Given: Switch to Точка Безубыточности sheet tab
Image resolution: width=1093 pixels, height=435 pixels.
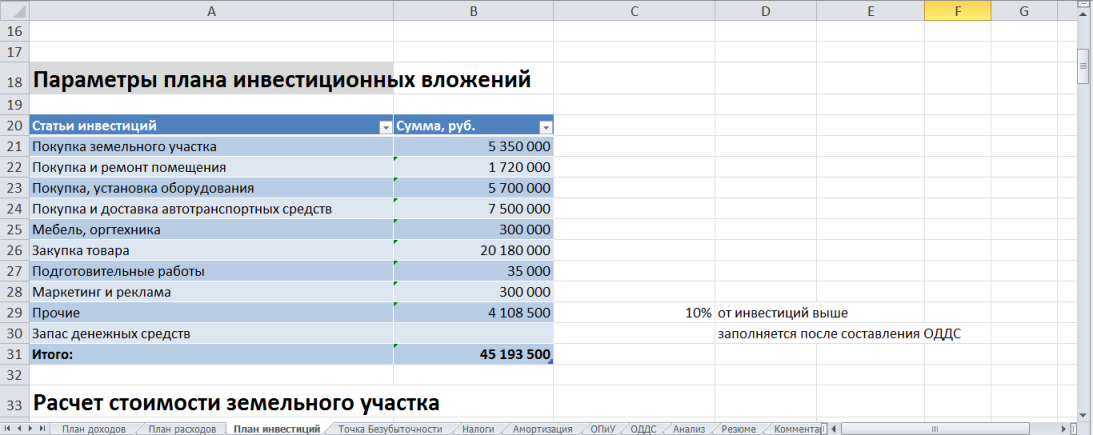Looking at the screenshot, I should pos(390,428).
